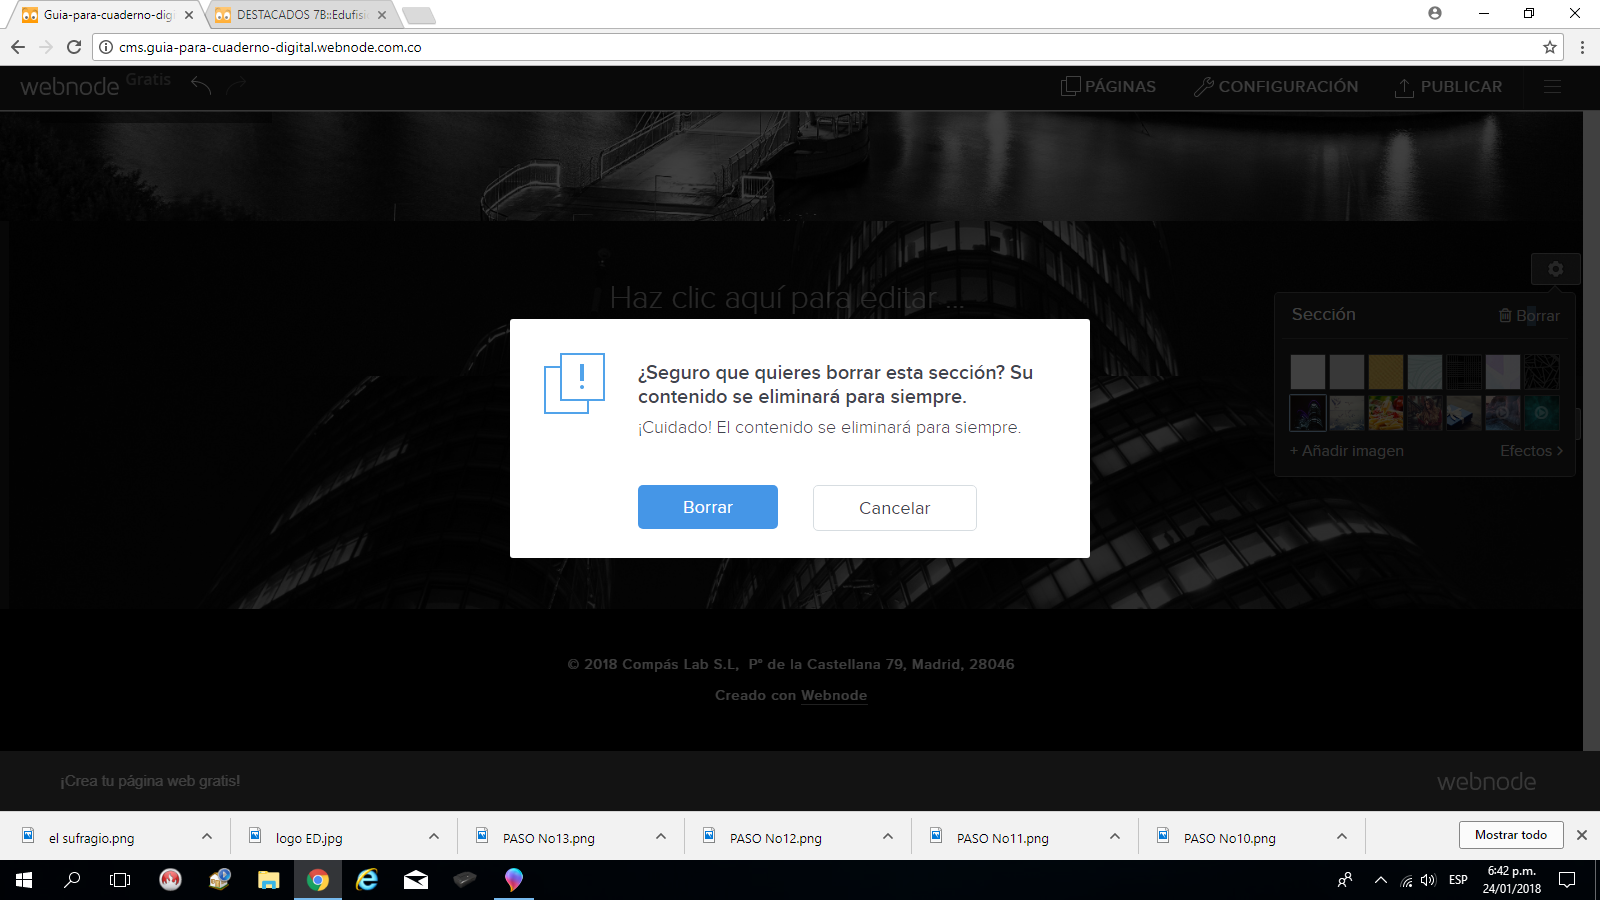Show hidden system tray icons
Viewport: 1600px width, 900px height.
pyautogui.click(x=1380, y=880)
